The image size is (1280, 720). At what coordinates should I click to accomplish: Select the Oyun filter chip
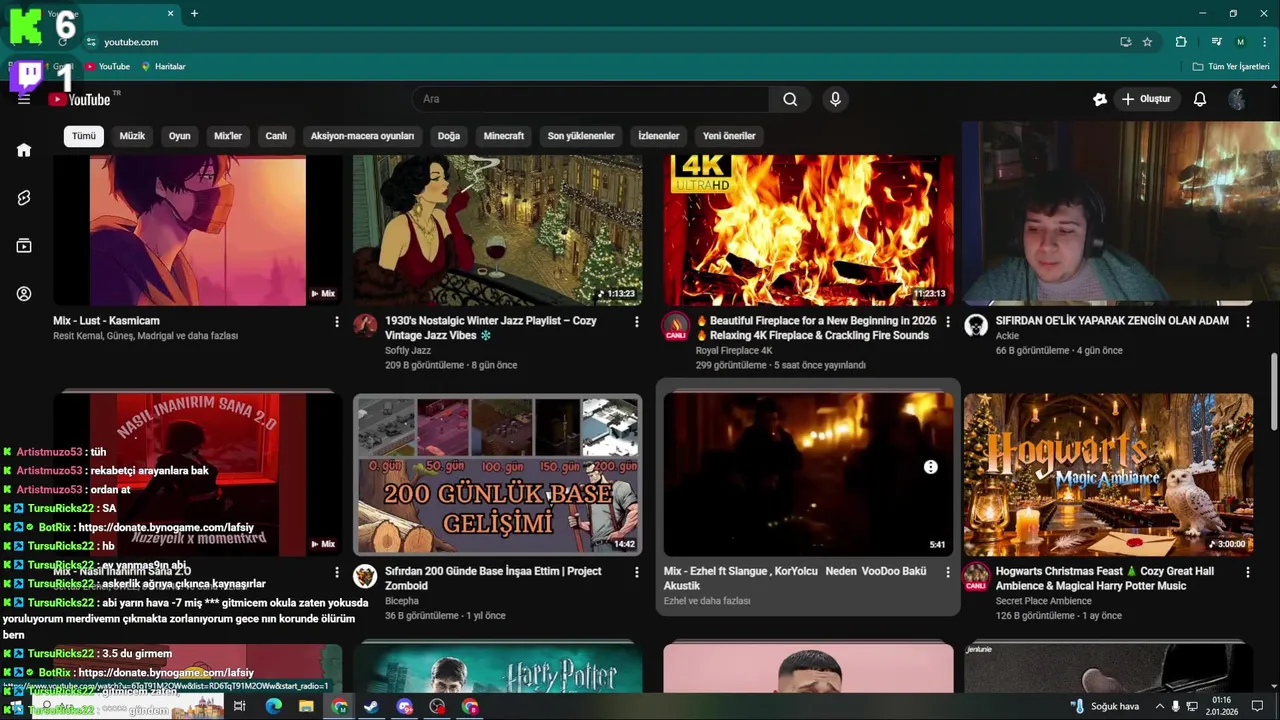click(179, 136)
